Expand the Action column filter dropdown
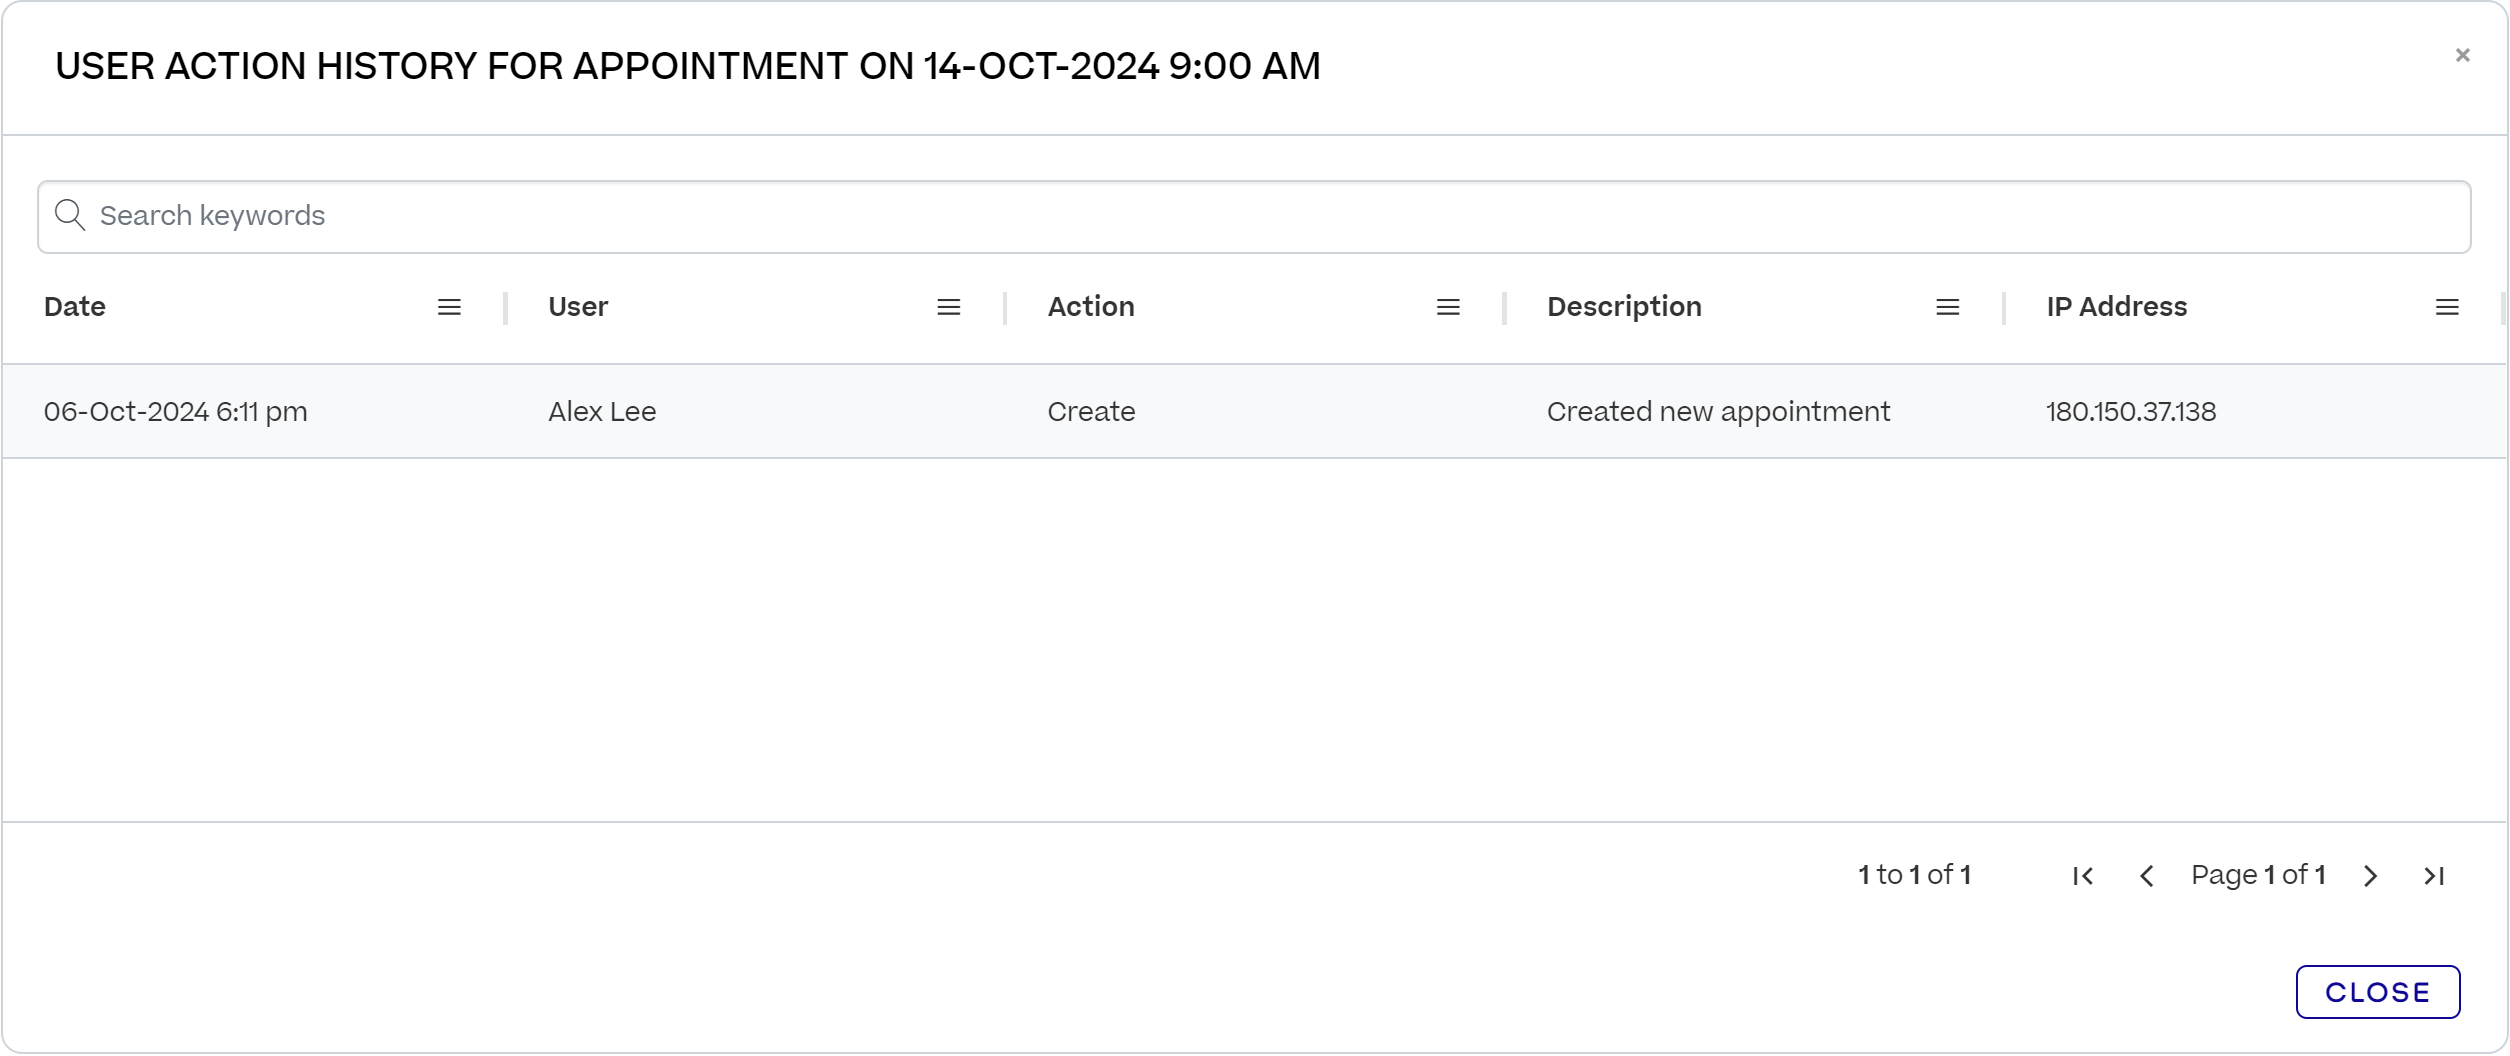The height and width of the screenshot is (1056, 2510). click(x=1447, y=307)
